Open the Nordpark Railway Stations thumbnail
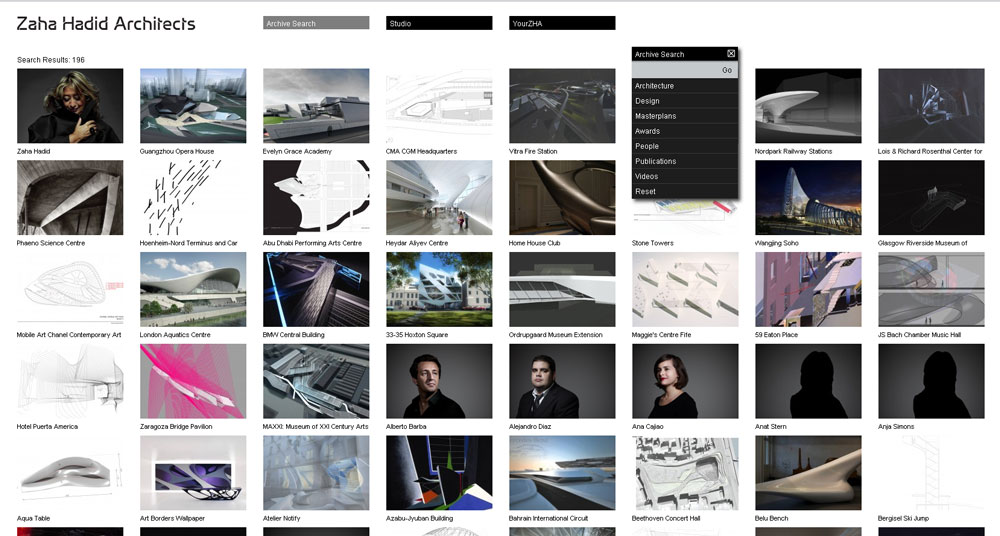Screen dimensions: 1000x536 (808, 106)
